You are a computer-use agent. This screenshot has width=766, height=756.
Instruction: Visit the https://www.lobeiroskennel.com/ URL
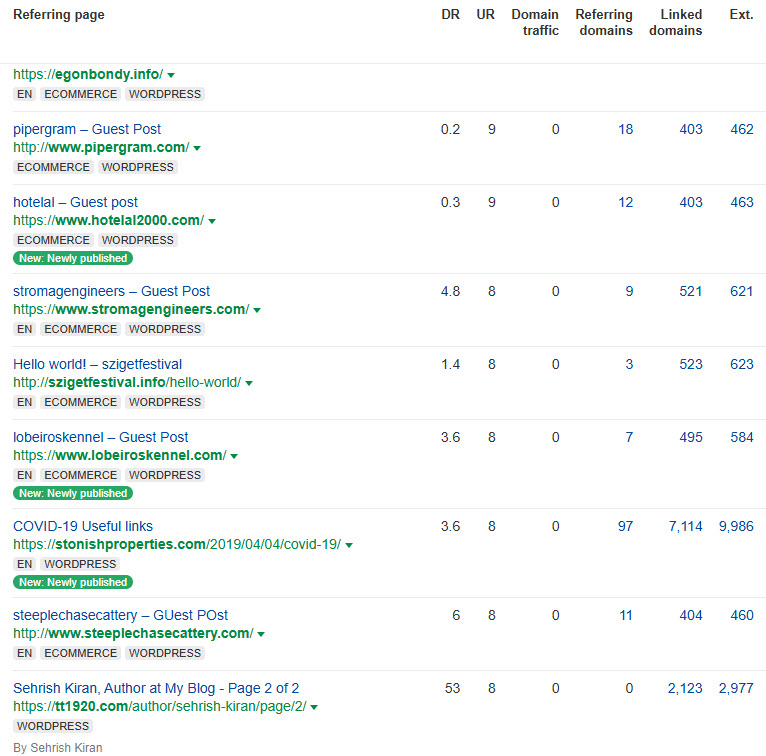pyautogui.click(x=120, y=455)
